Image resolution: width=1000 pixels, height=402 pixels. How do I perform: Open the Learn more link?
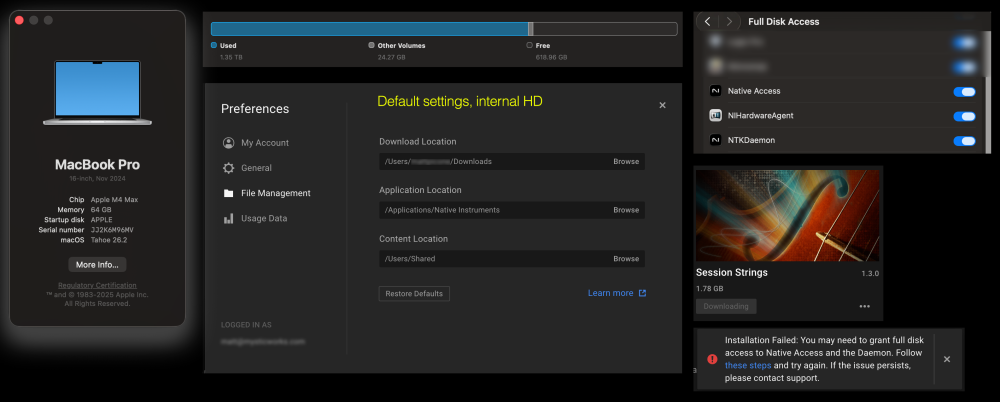[x=610, y=293]
